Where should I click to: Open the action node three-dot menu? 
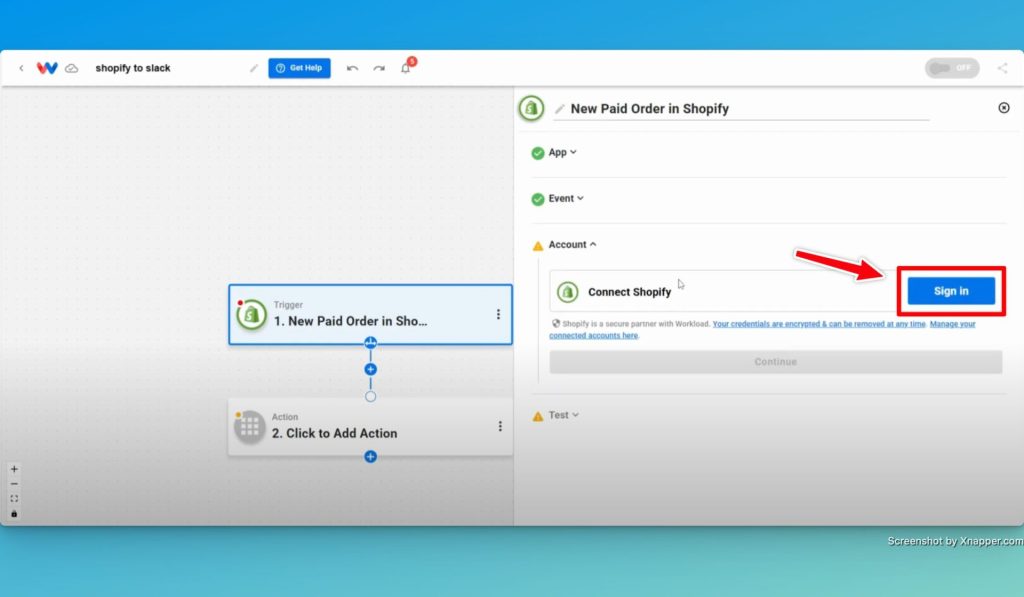tap(500, 426)
